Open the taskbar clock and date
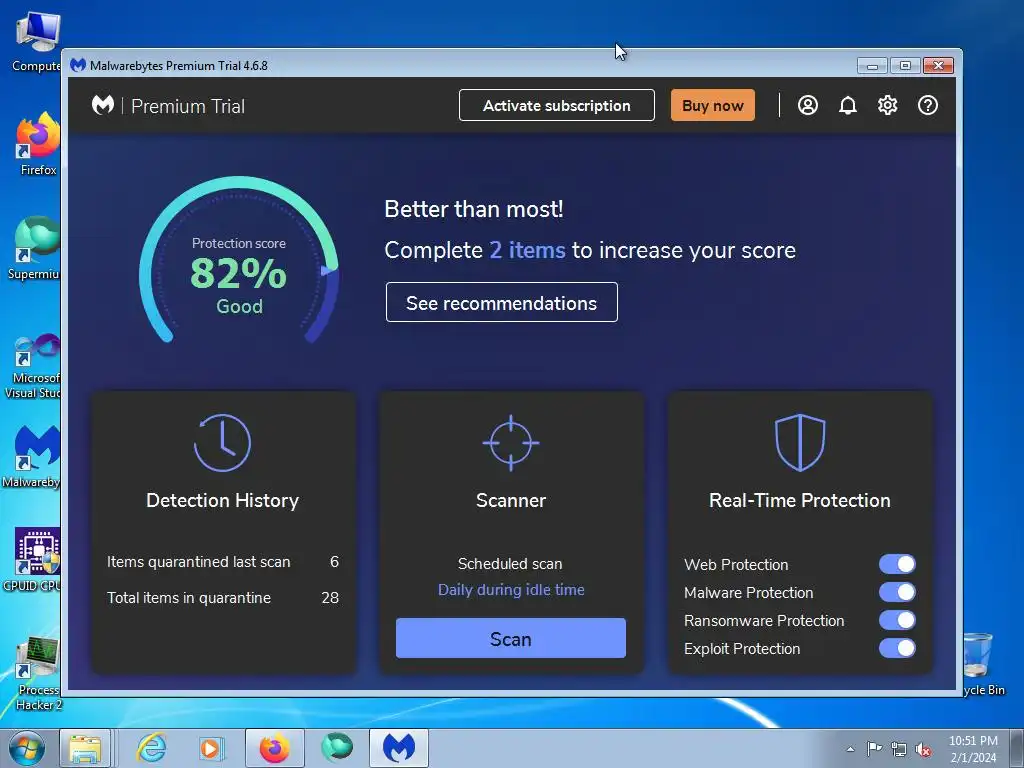 (x=973, y=749)
